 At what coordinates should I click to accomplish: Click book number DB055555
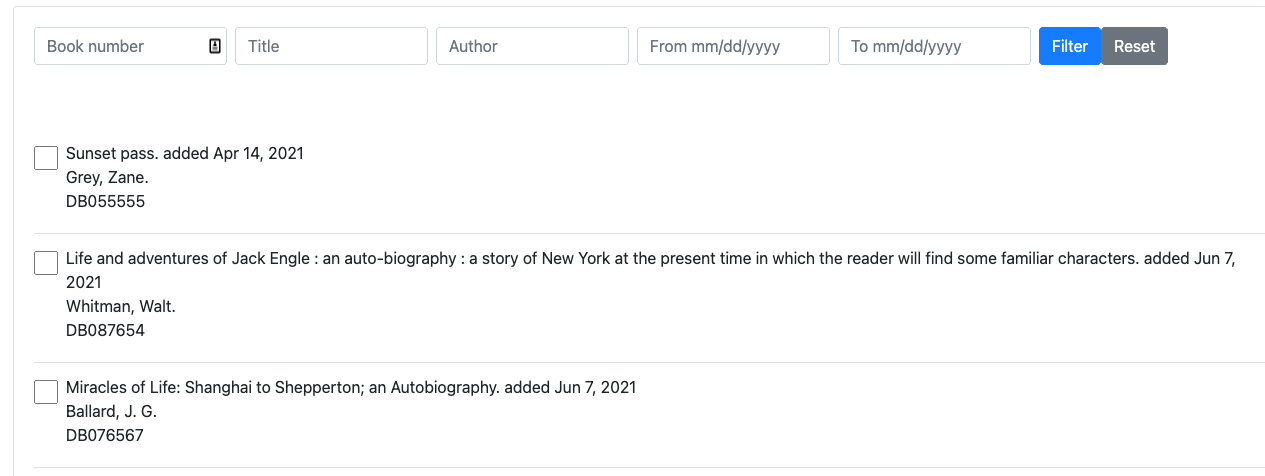[x=105, y=201]
